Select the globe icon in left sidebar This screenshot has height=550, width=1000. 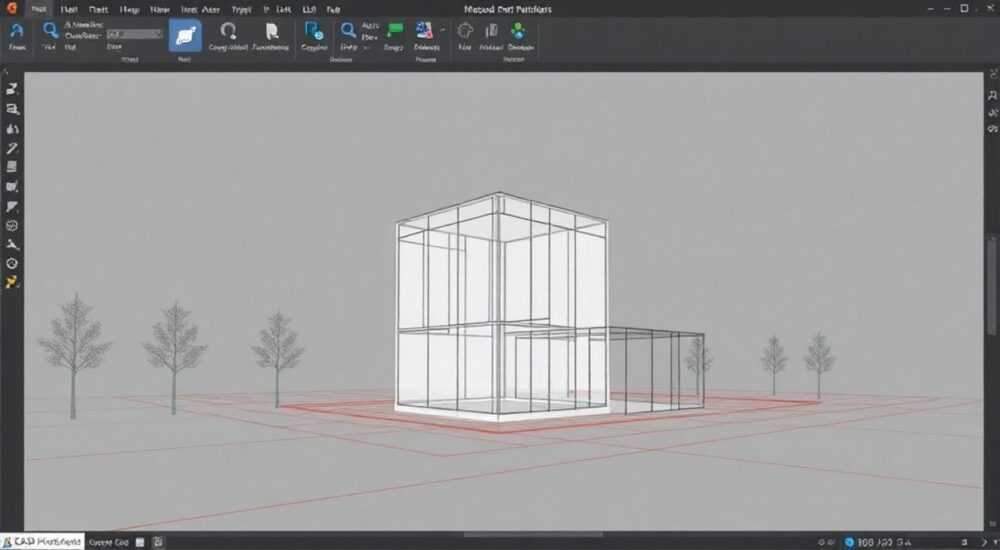(x=11, y=225)
